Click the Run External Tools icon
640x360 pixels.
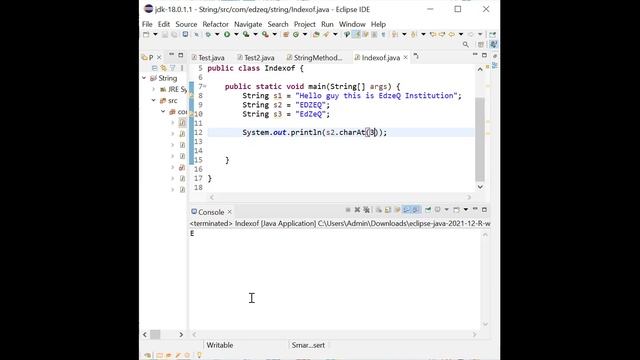[x=265, y=35]
